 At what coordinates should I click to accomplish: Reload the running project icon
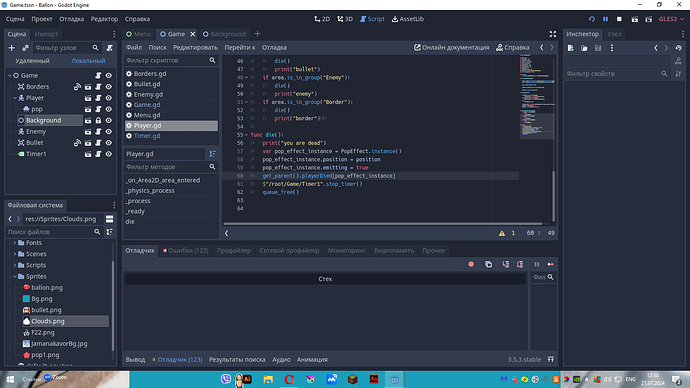(x=592, y=19)
